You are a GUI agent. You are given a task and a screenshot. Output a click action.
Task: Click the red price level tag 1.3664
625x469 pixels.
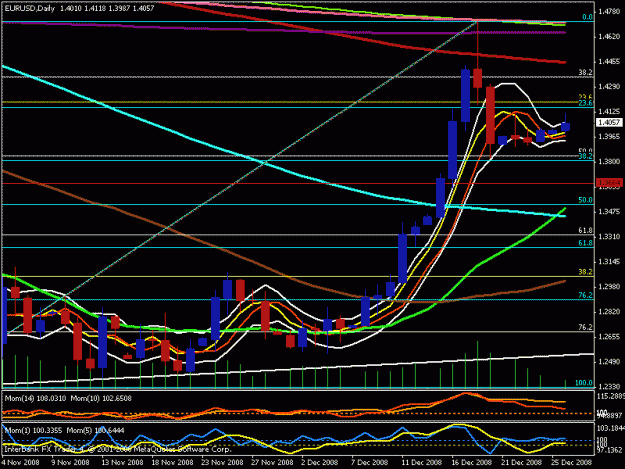609,182
